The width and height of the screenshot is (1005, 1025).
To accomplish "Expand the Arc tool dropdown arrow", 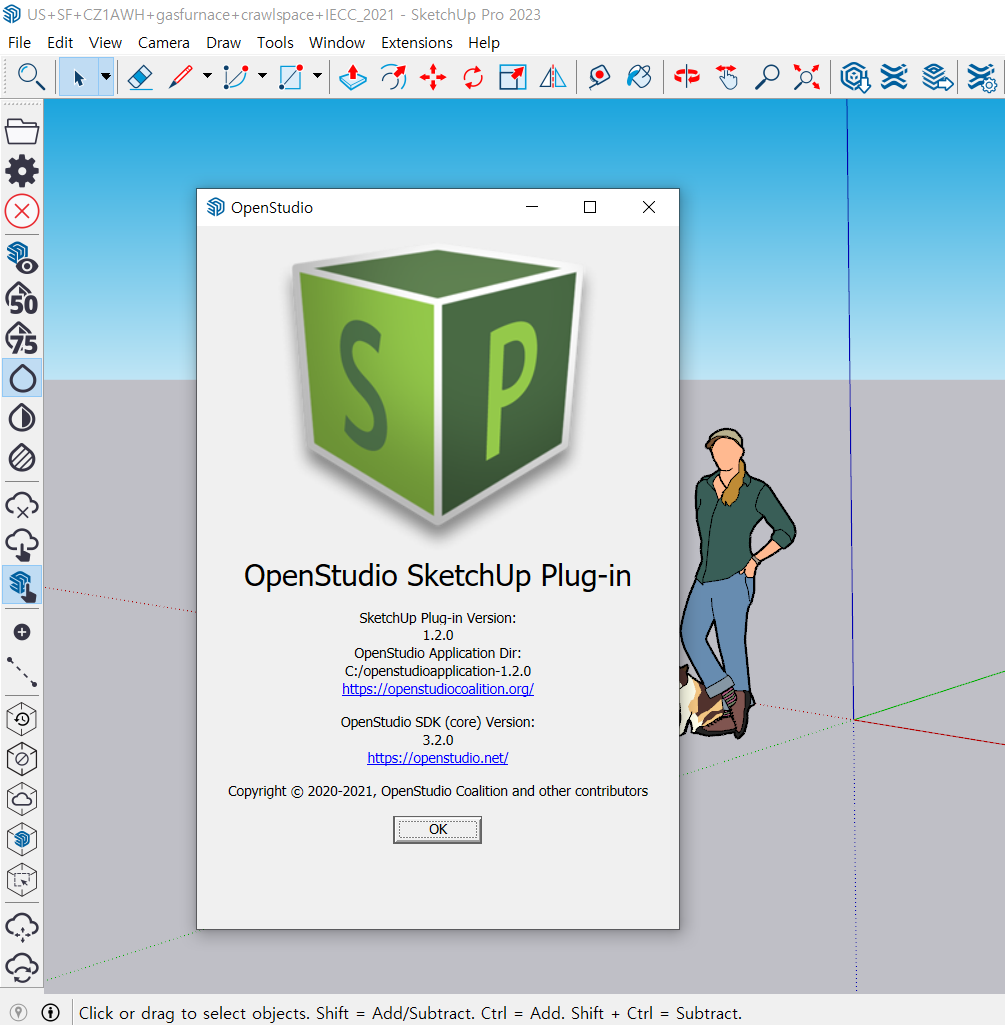I will click(262, 76).
